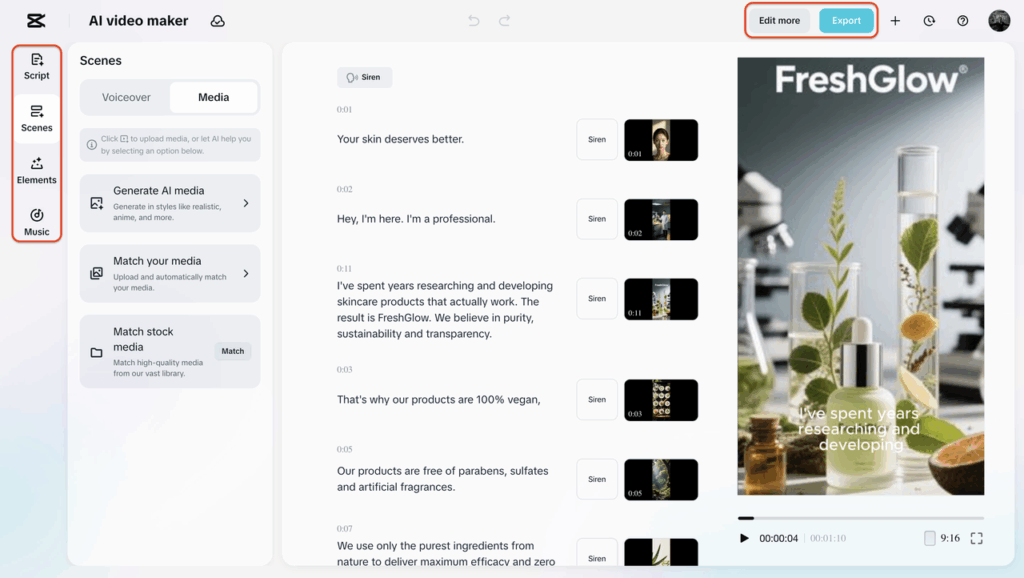Switch to the Voiceover tab

tap(126, 97)
